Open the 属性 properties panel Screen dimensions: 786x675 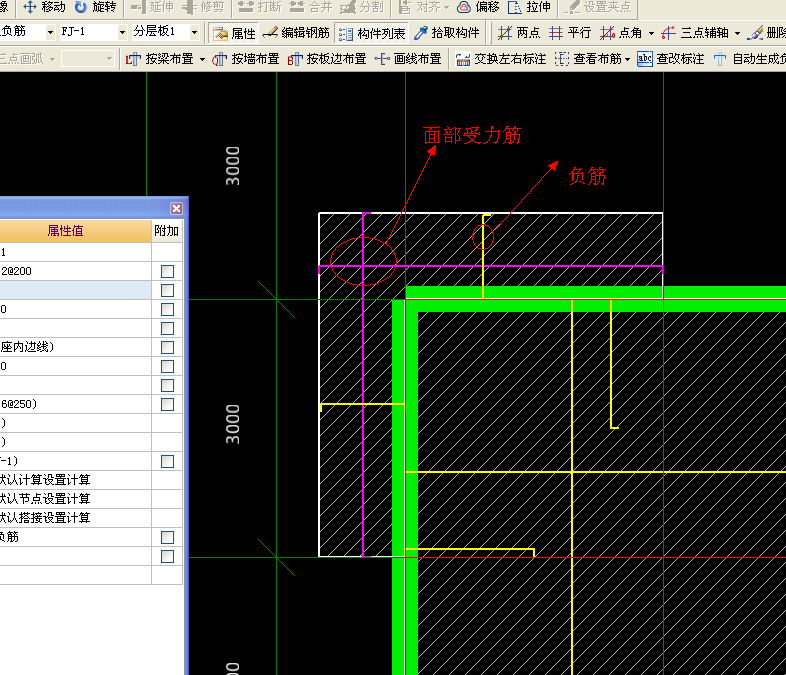point(234,33)
